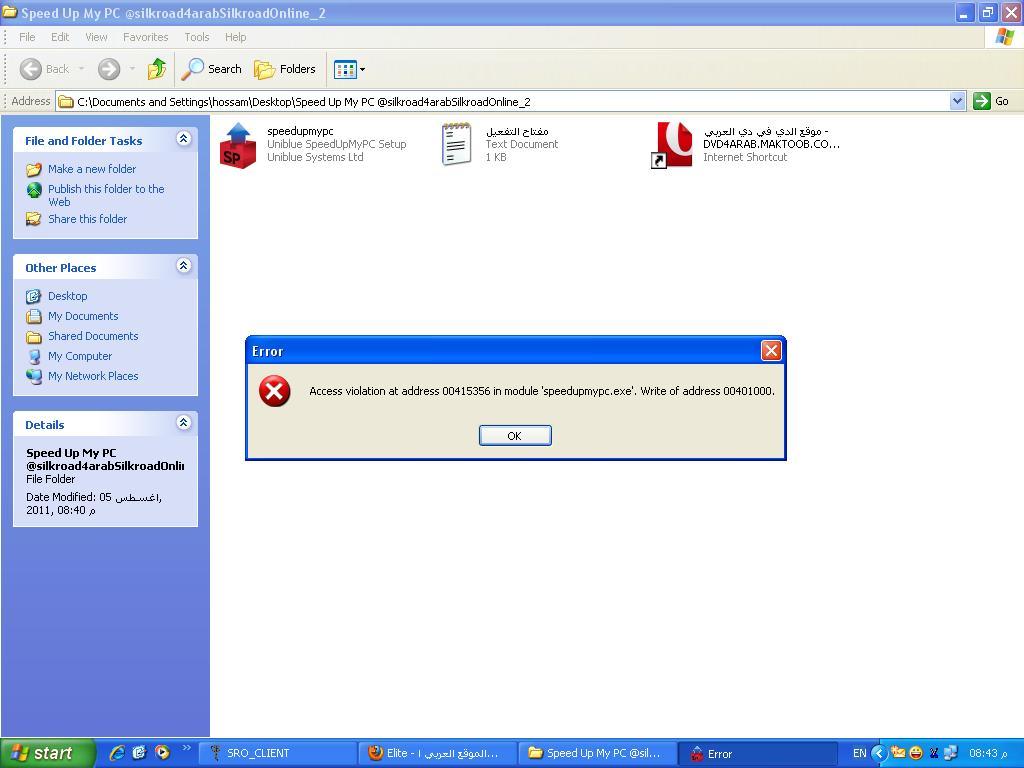Click the My Computer icon
This screenshot has width=1024, height=768.
[x=34, y=357]
